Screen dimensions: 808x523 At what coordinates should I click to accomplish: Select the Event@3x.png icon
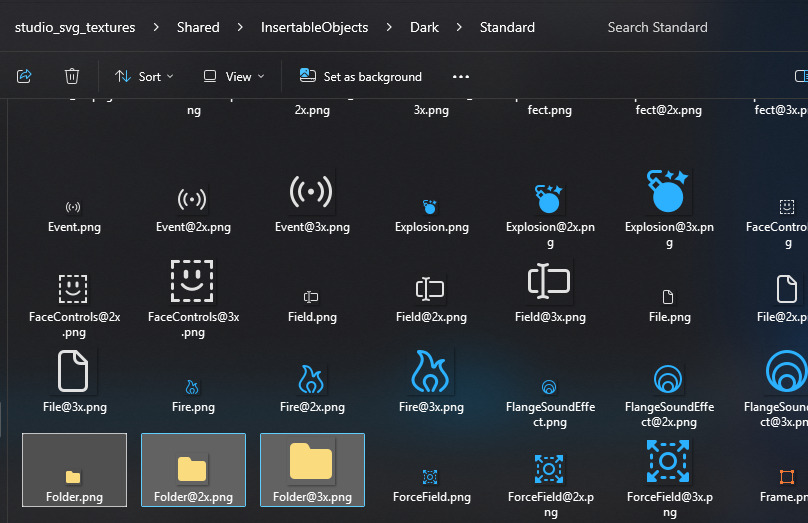coord(311,191)
